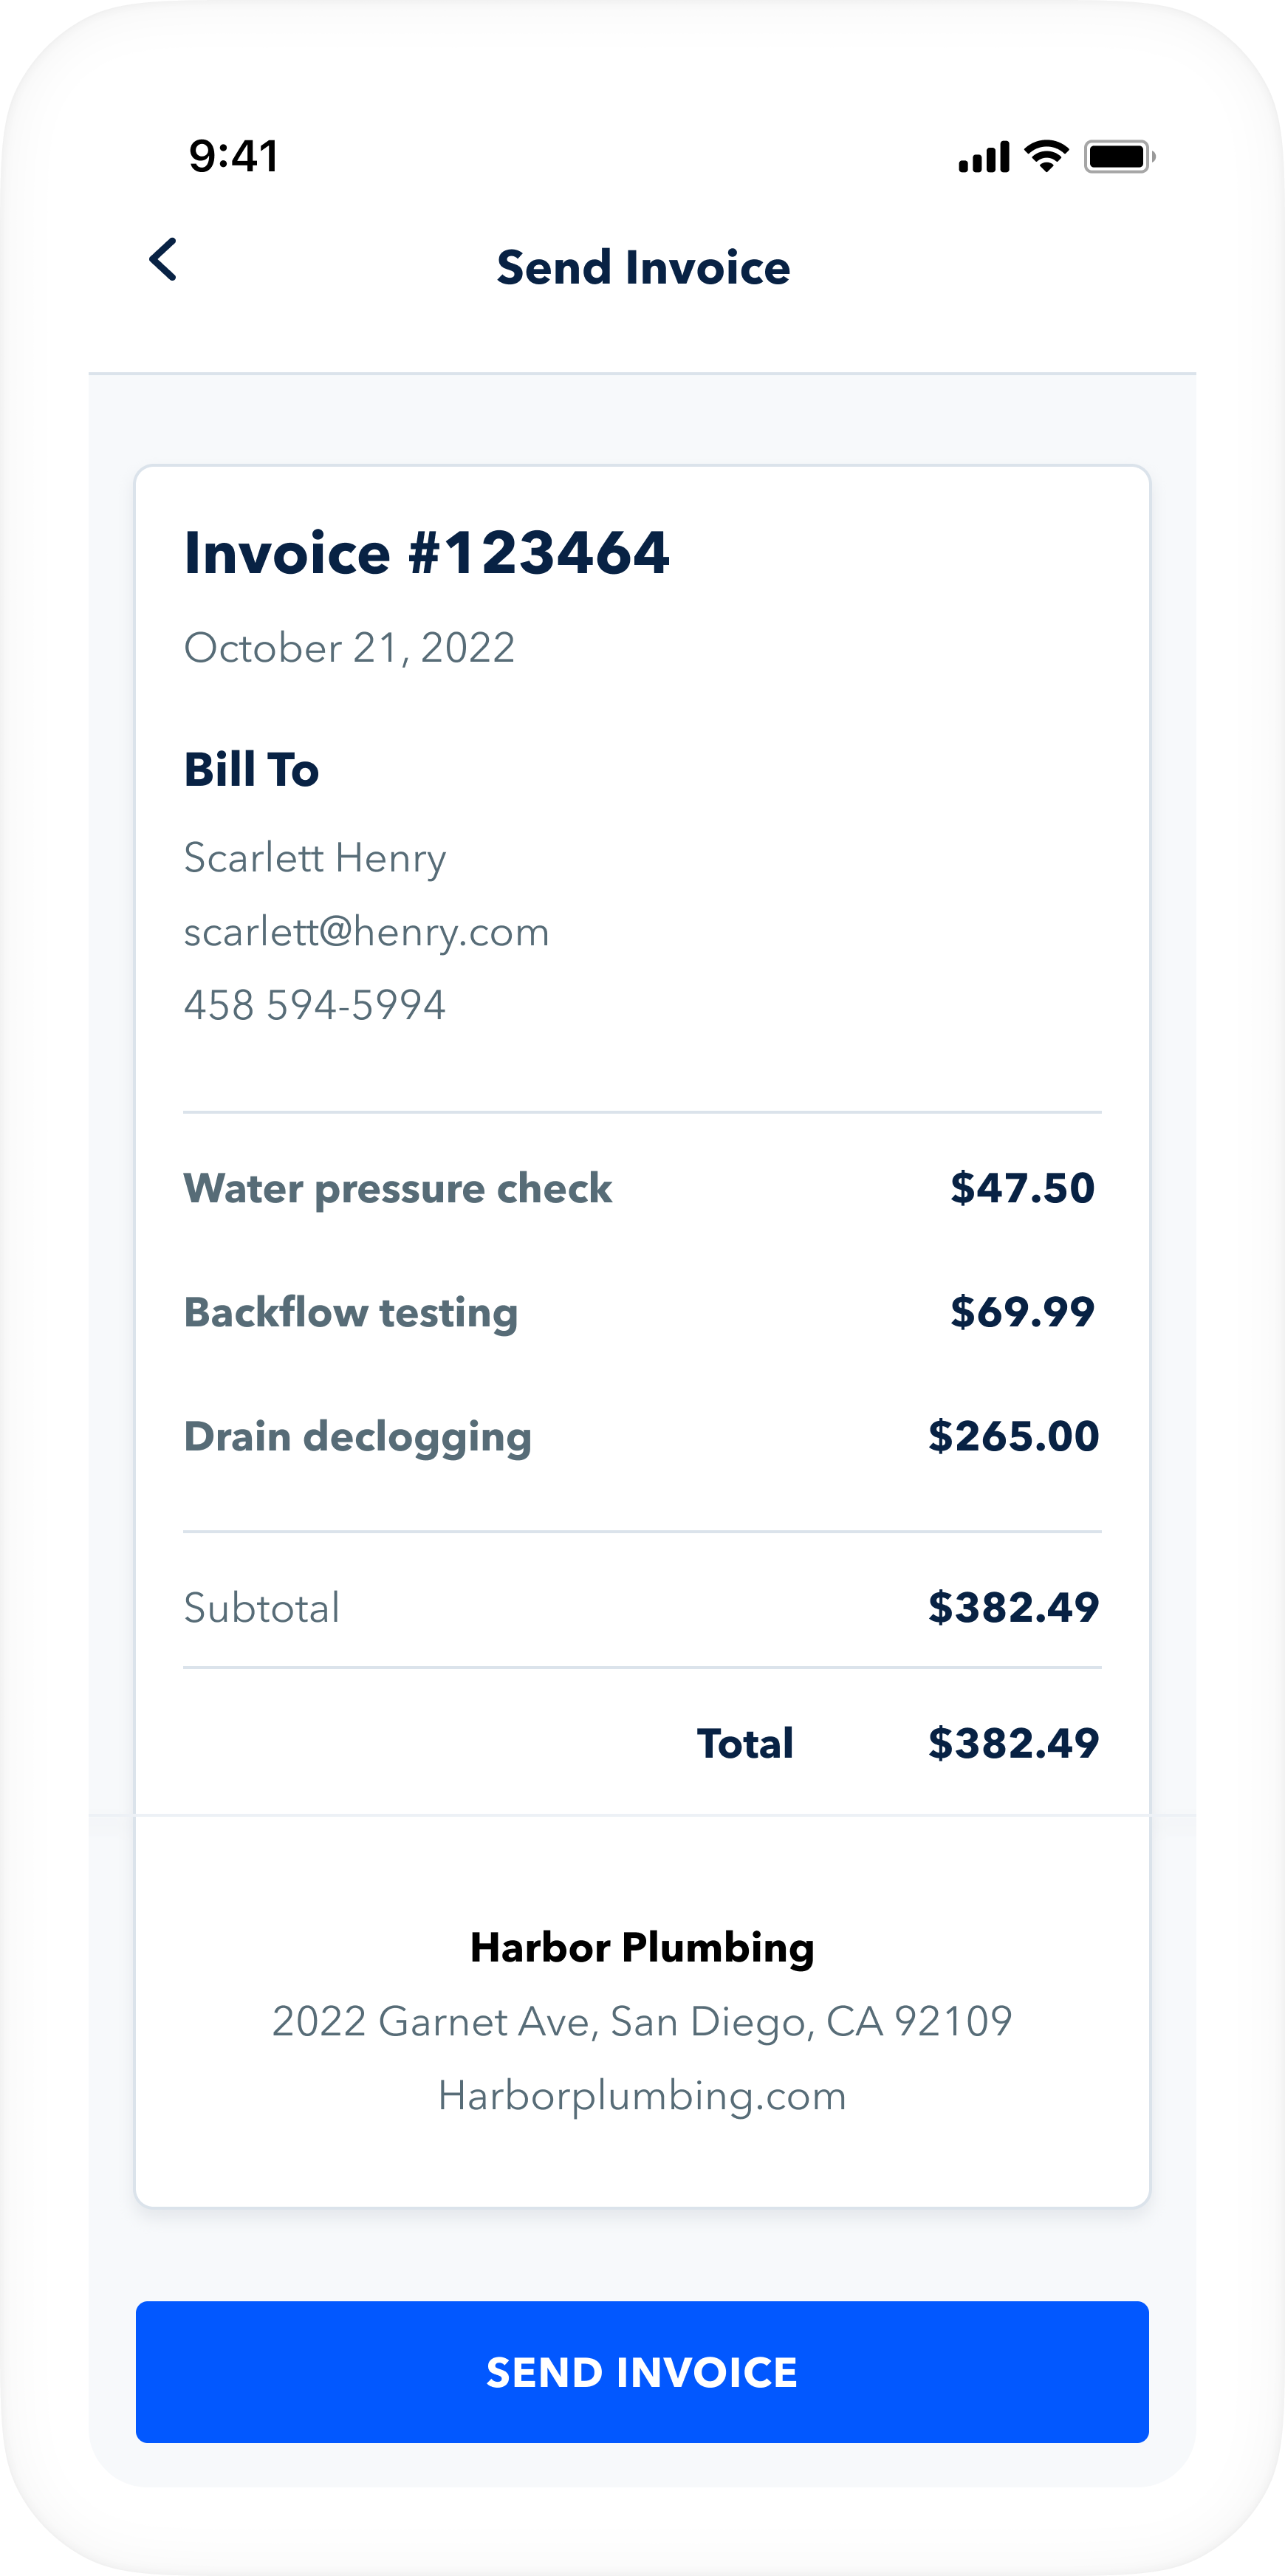This screenshot has height=2576, width=1285.
Task: Tap the Wi-Fi status icon
Action: click(1047, 155)
